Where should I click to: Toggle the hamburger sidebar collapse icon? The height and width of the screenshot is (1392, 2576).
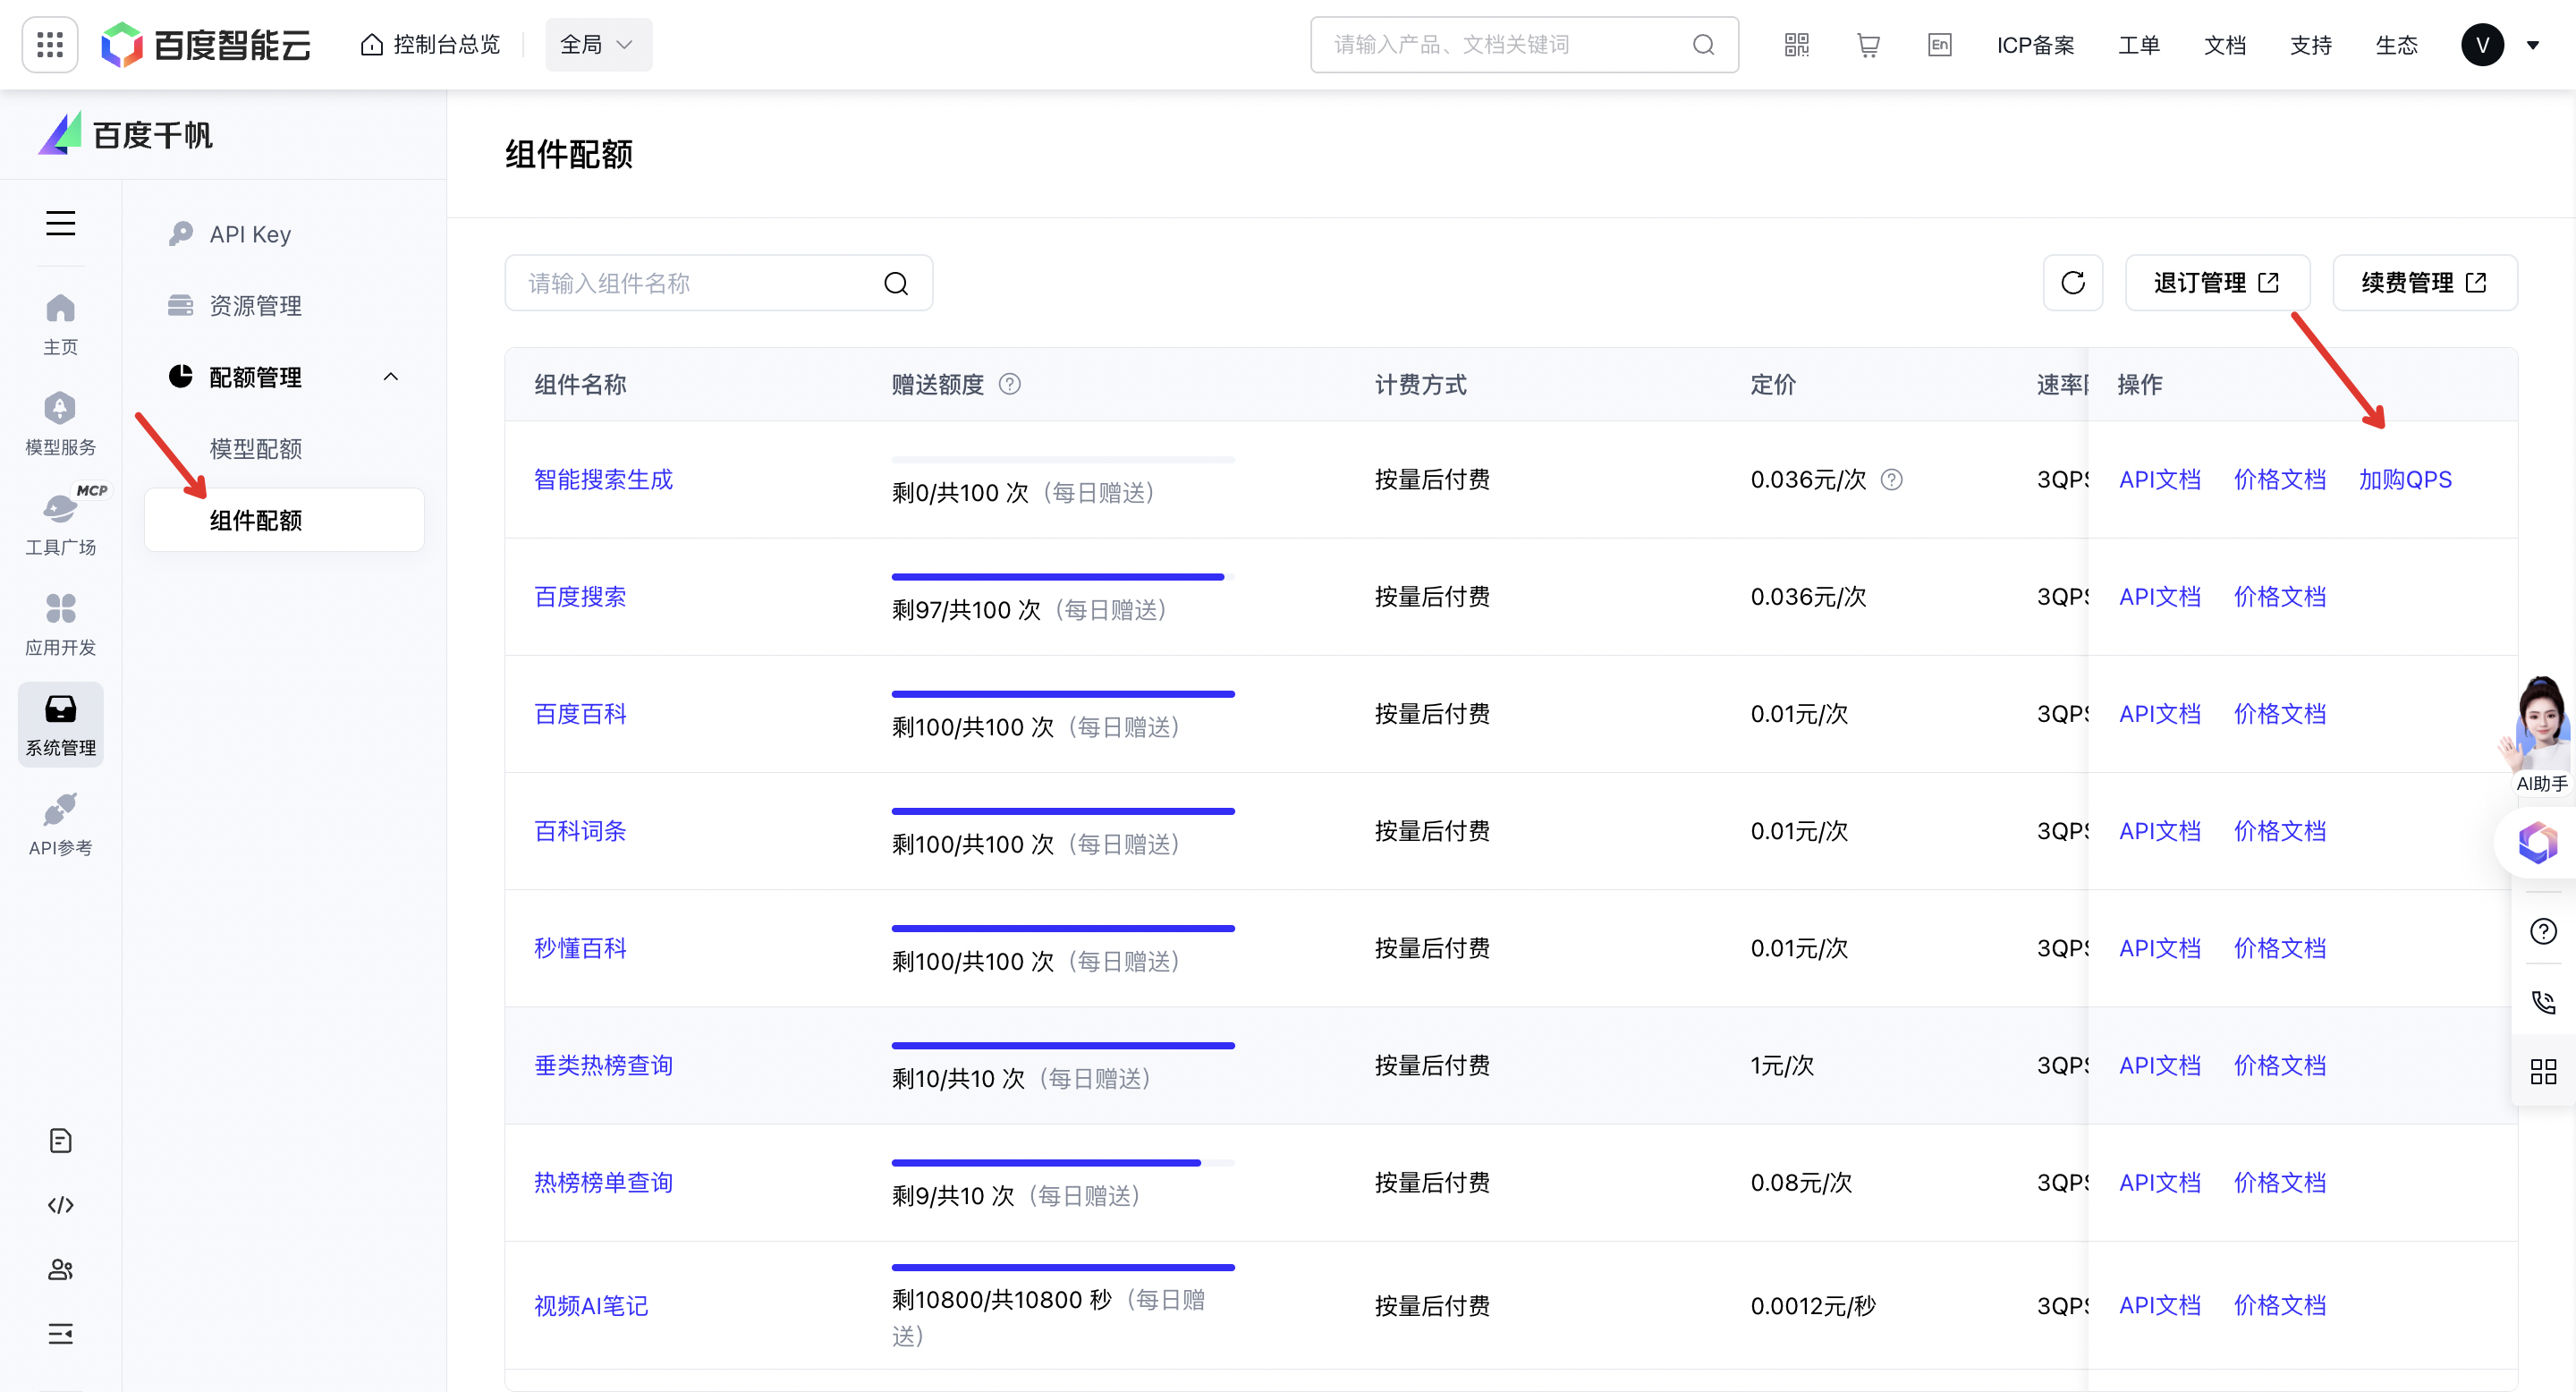pyautogui.click(x=60, y=223)
